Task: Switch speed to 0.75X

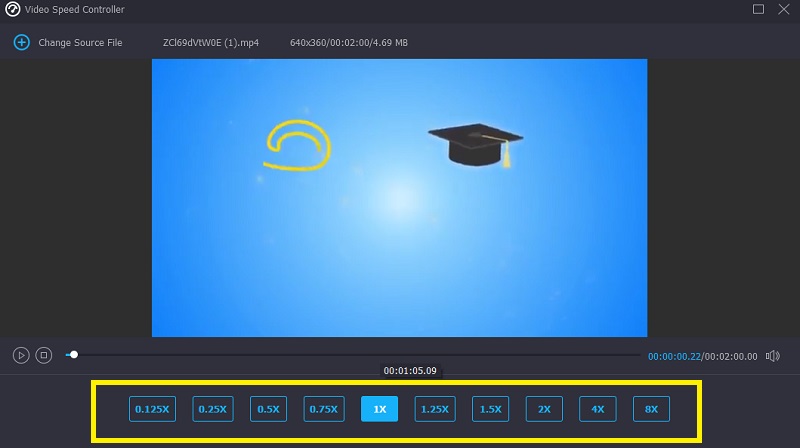Action: [323, 409]
